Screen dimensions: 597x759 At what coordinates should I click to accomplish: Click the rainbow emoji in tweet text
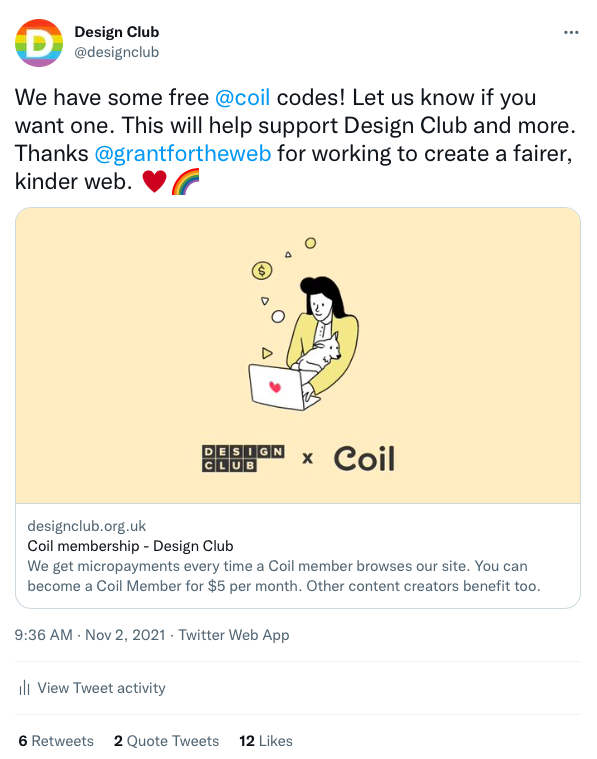185,182
